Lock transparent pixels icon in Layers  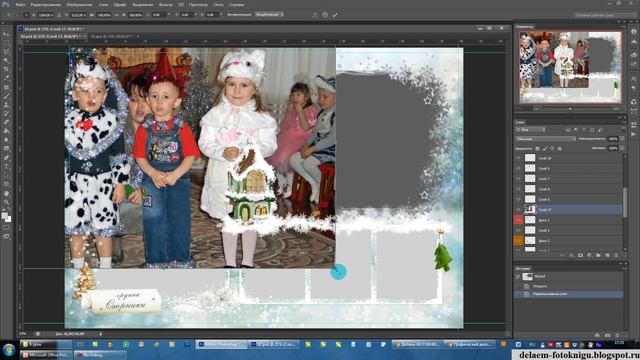538,149
